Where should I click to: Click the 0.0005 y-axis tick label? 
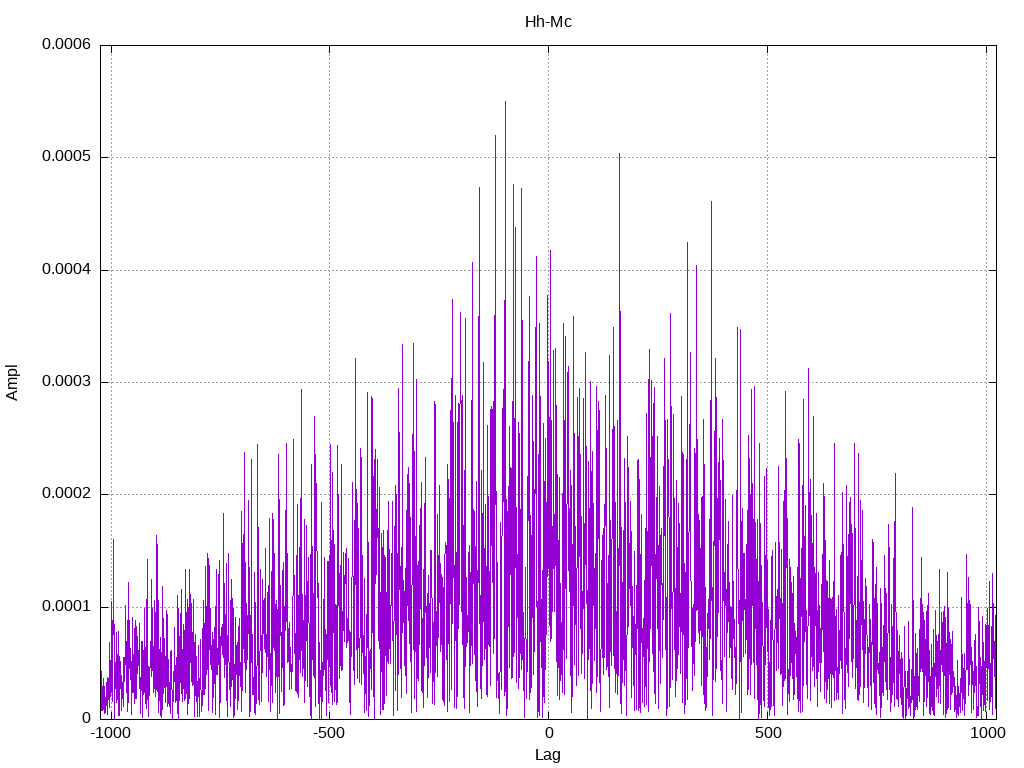[66, 156]
